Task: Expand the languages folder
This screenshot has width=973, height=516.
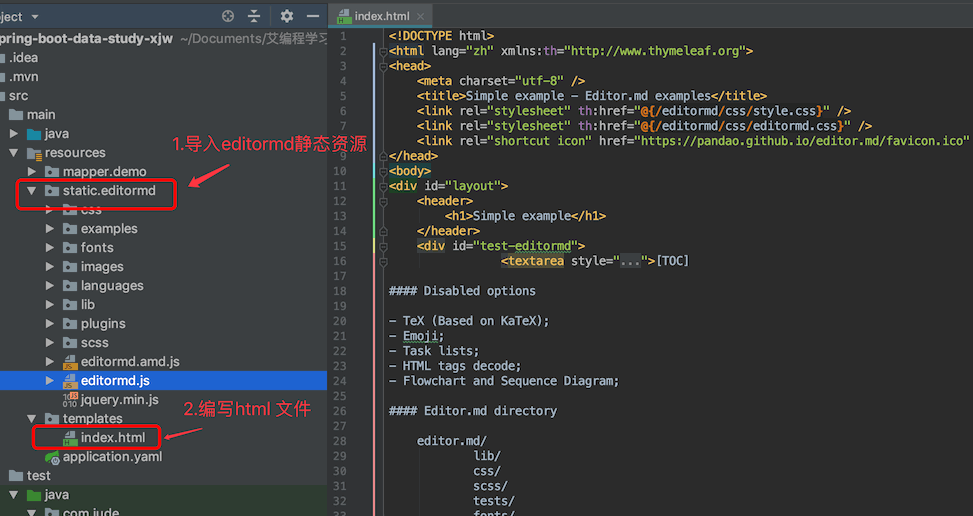Action: [x=50, y=285]
